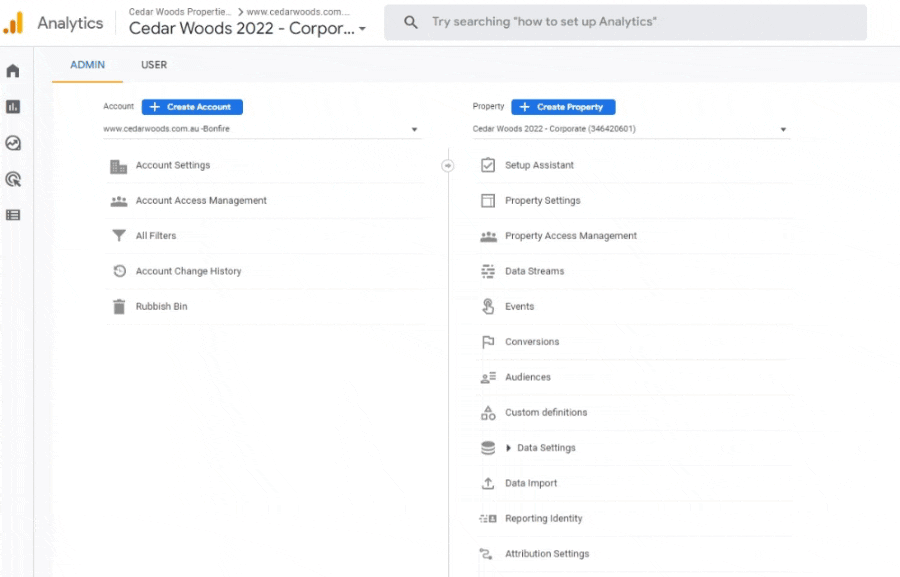Open Audiences link
The height and width of the screenshot is (577, 900).
click(x=527, y=377)
